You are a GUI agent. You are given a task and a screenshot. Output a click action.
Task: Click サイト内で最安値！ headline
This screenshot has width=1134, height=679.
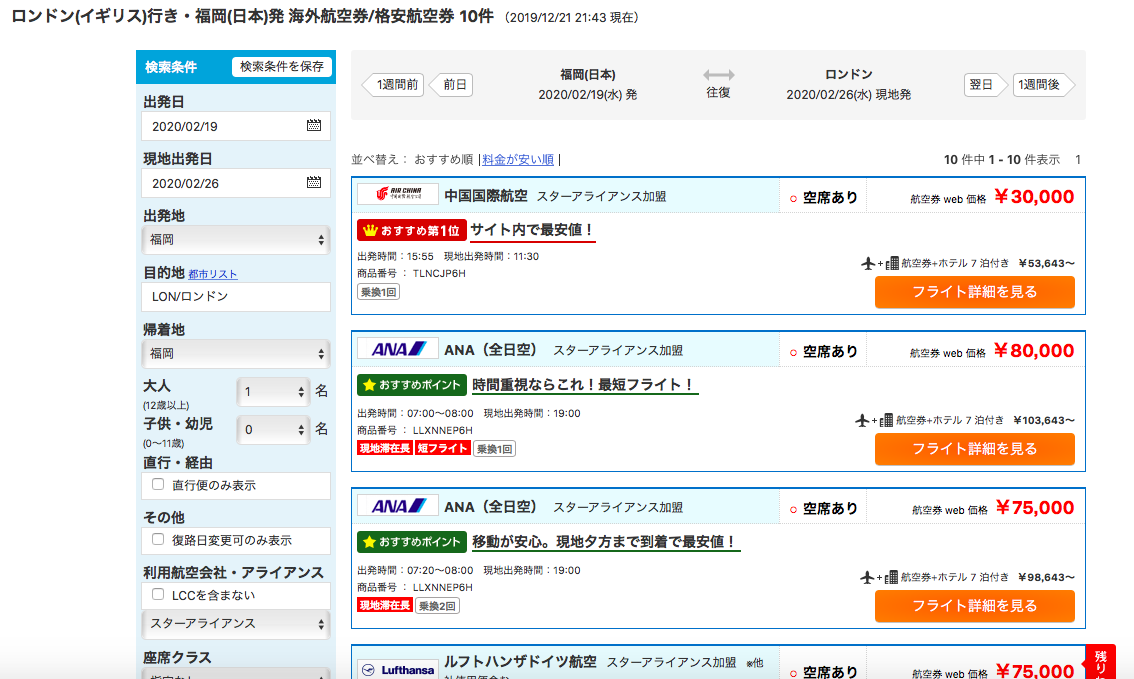click(x=533, y=230)
